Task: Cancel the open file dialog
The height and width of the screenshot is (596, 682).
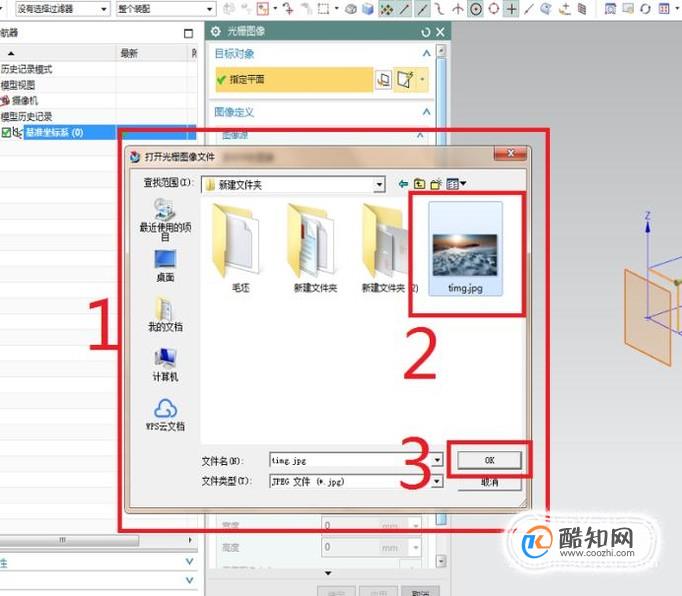Action: coord(489,482)
